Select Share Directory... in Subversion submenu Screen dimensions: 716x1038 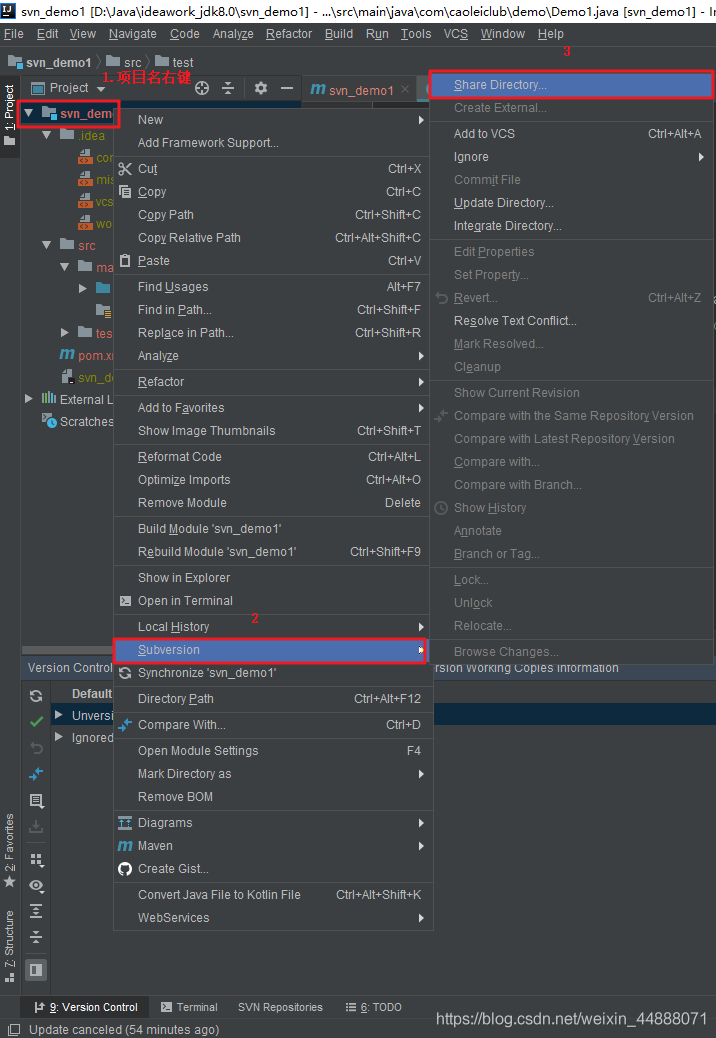coord(572,85)
